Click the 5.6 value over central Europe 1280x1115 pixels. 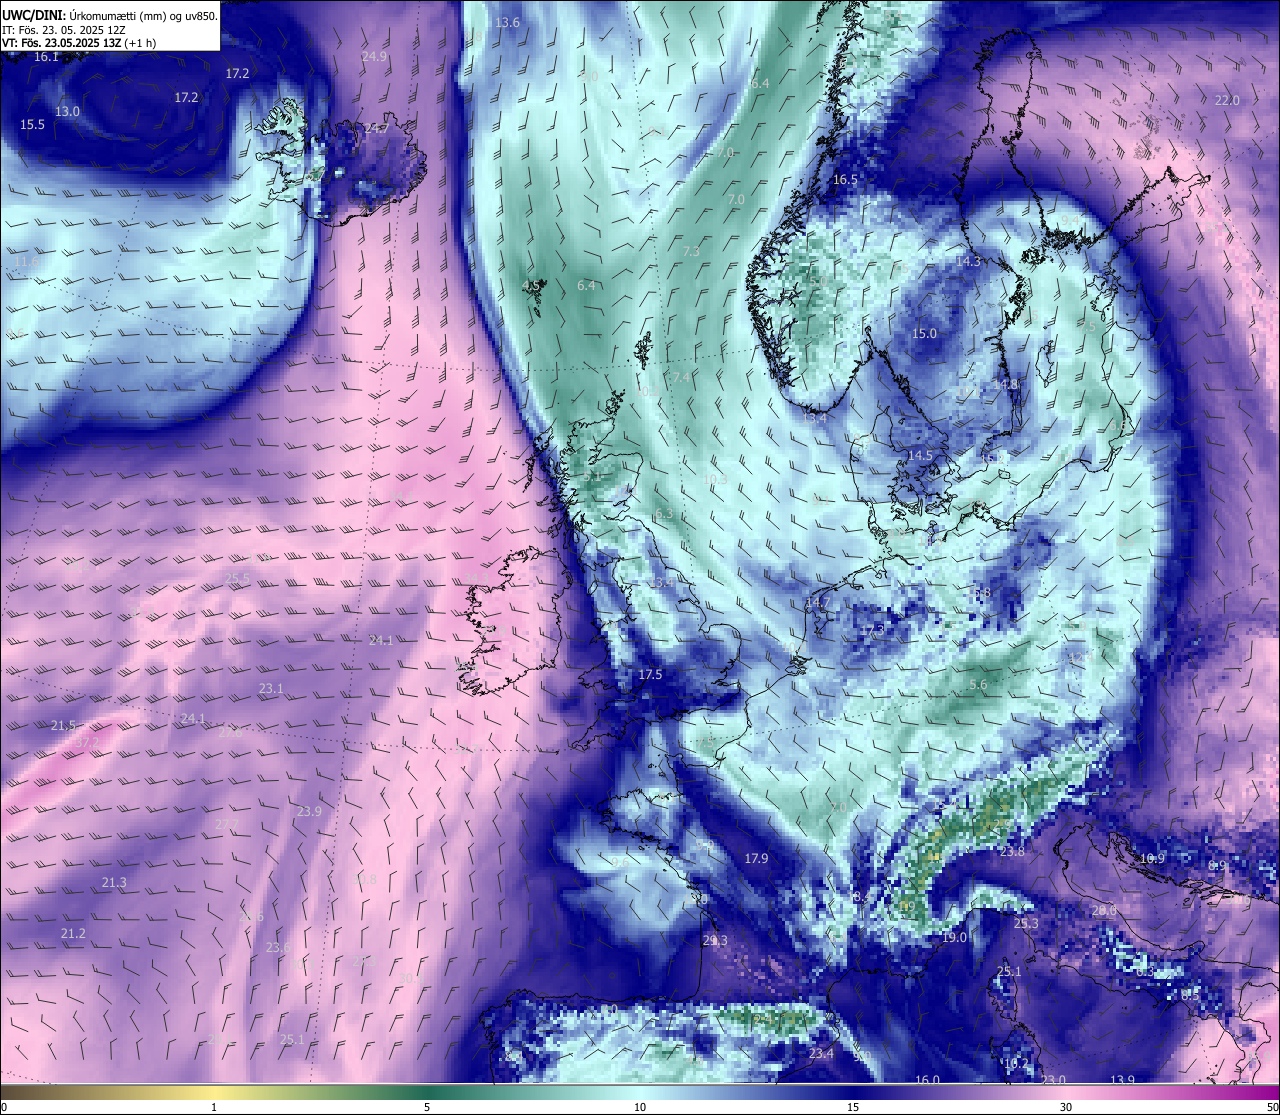pos(978,685)
